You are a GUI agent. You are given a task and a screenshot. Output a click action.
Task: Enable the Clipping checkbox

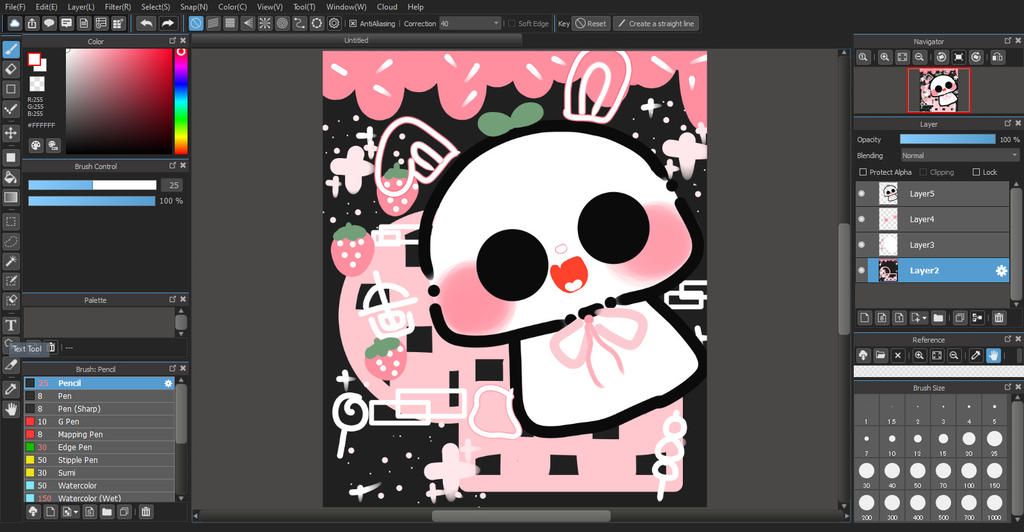pyautogui.click(x=923, y=172)
